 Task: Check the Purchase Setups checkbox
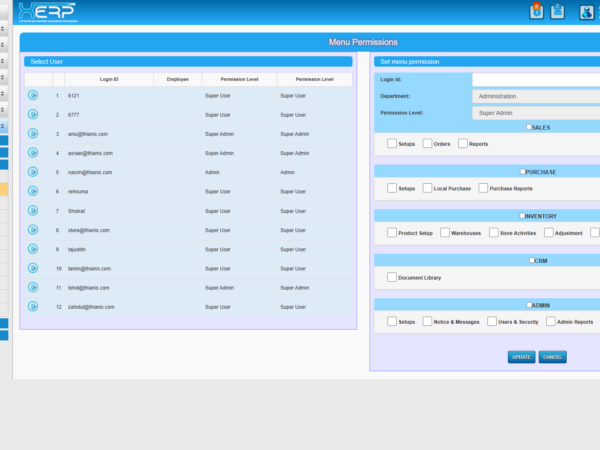click(392, 188)
